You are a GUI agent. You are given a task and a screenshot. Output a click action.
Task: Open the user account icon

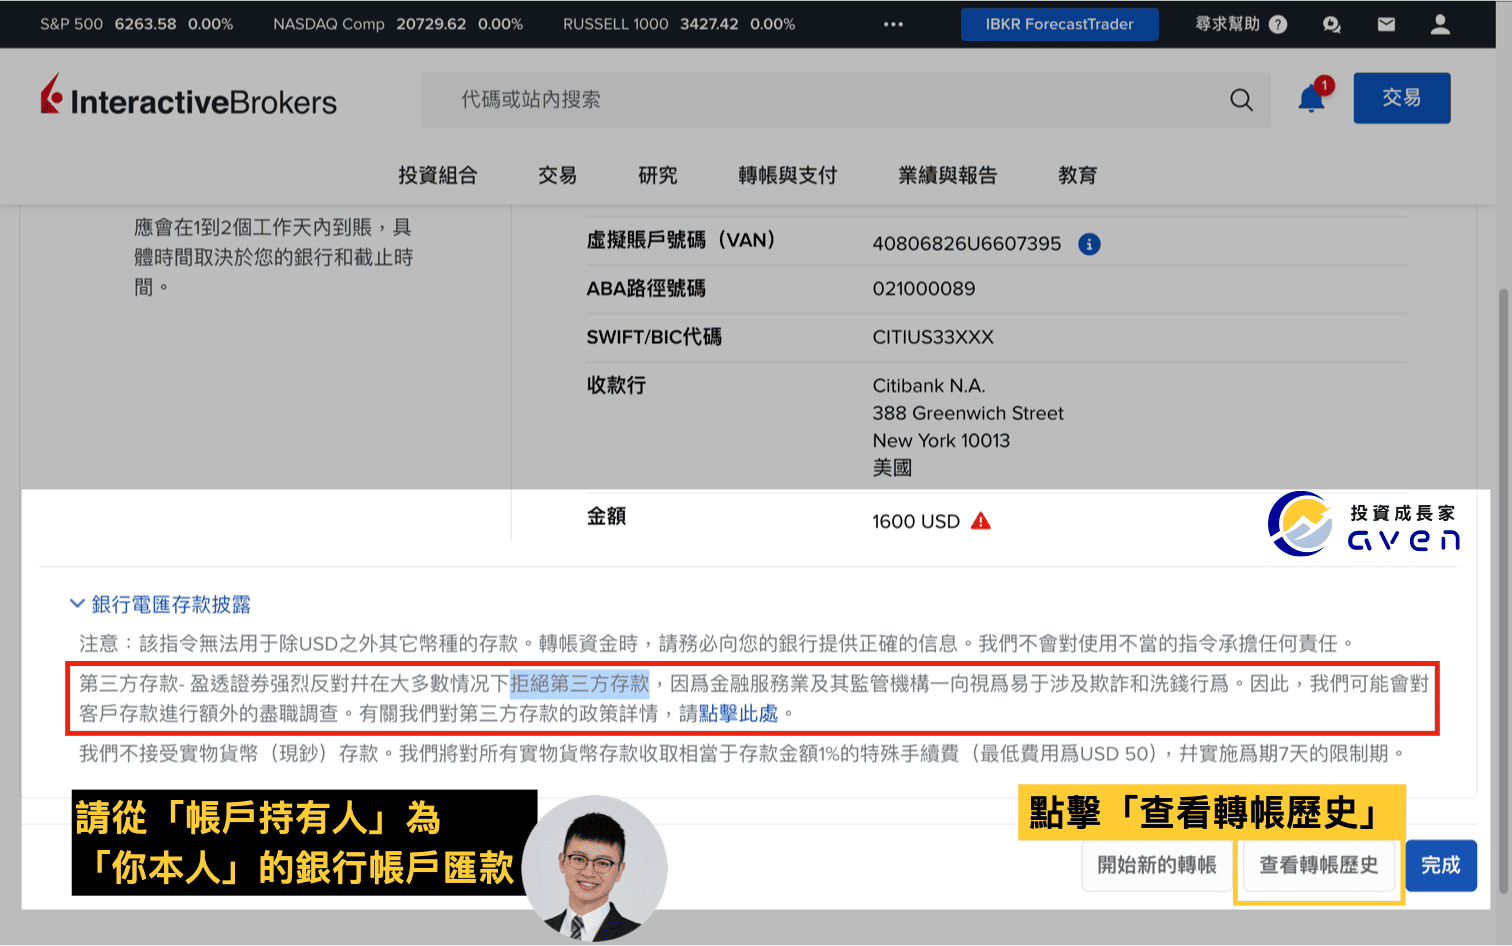[x=1440, y=24]
